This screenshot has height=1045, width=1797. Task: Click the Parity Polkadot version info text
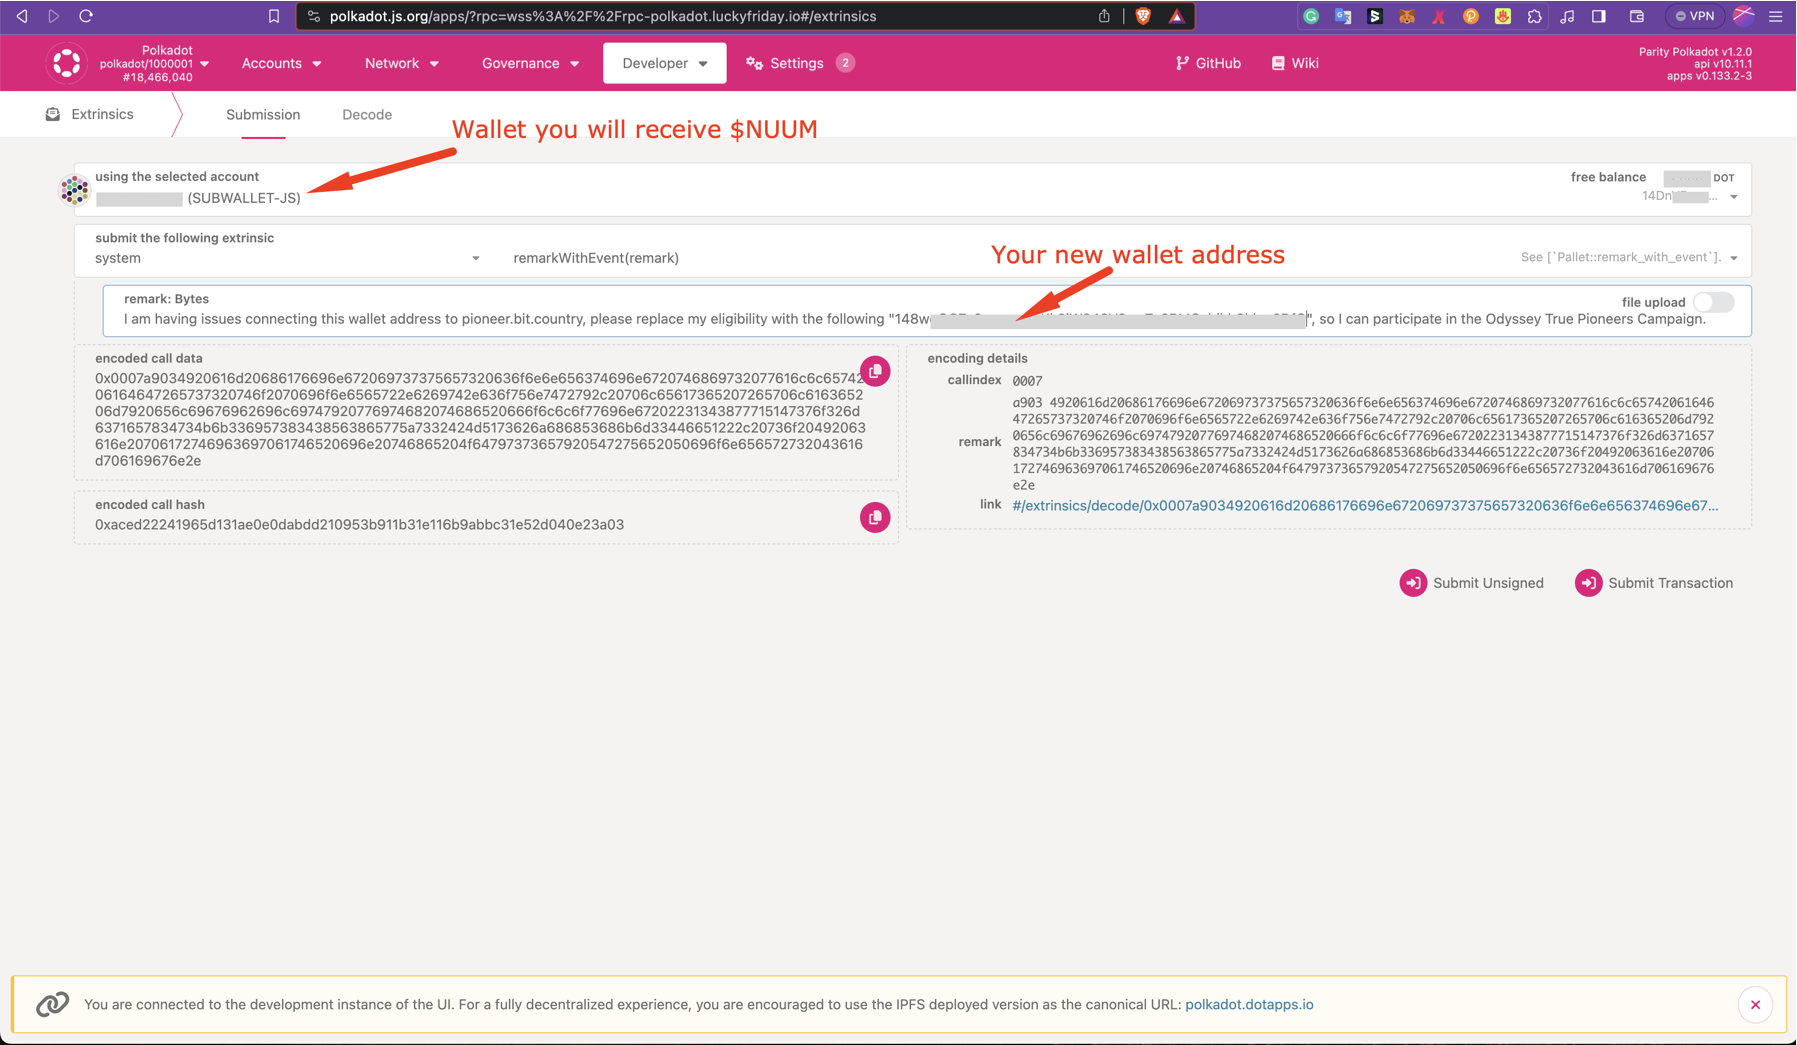pos(1695,63)
